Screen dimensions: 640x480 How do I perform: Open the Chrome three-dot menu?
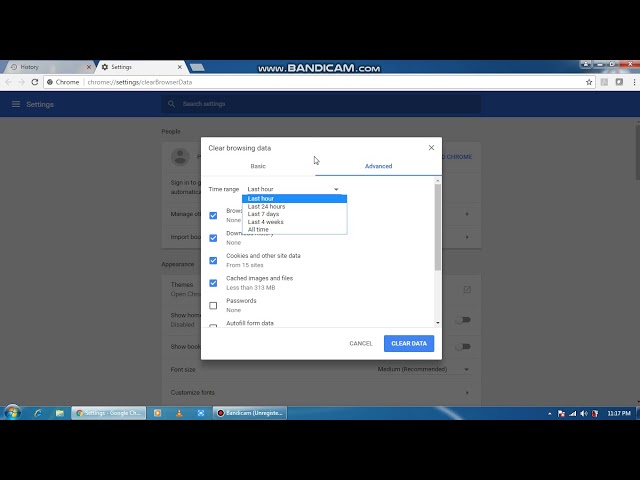coord(634,82)
